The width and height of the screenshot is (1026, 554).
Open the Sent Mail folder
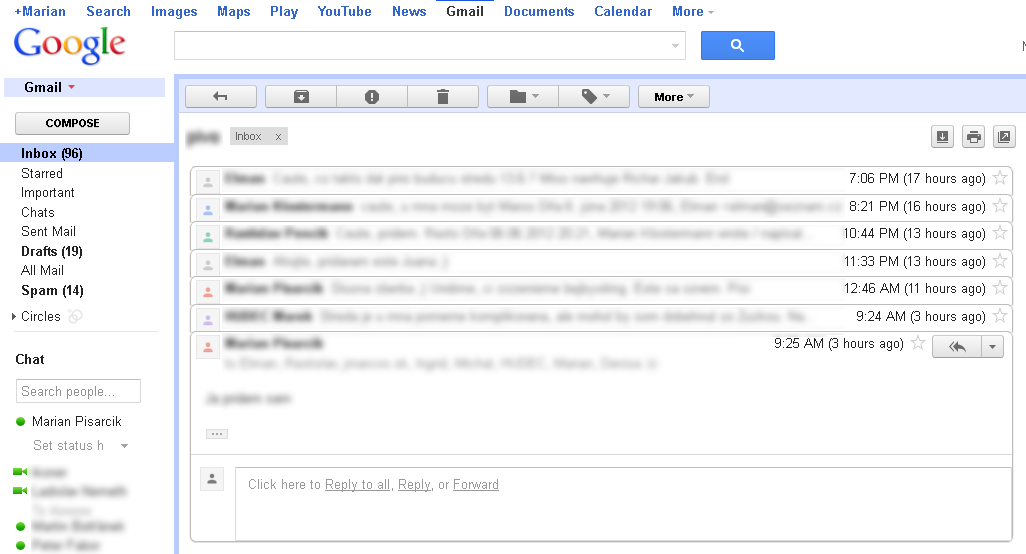[48, 231]
